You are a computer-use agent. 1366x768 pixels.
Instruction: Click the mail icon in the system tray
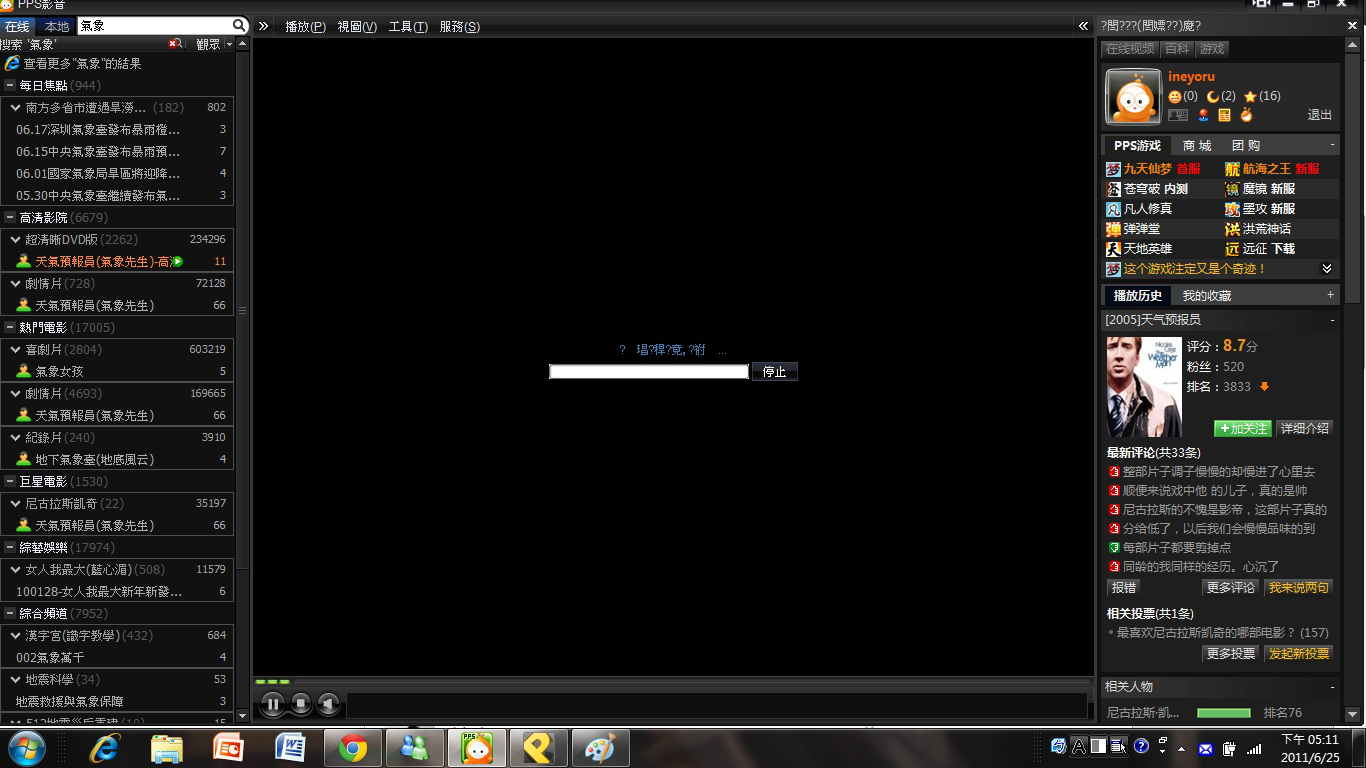click(1205, 748)
